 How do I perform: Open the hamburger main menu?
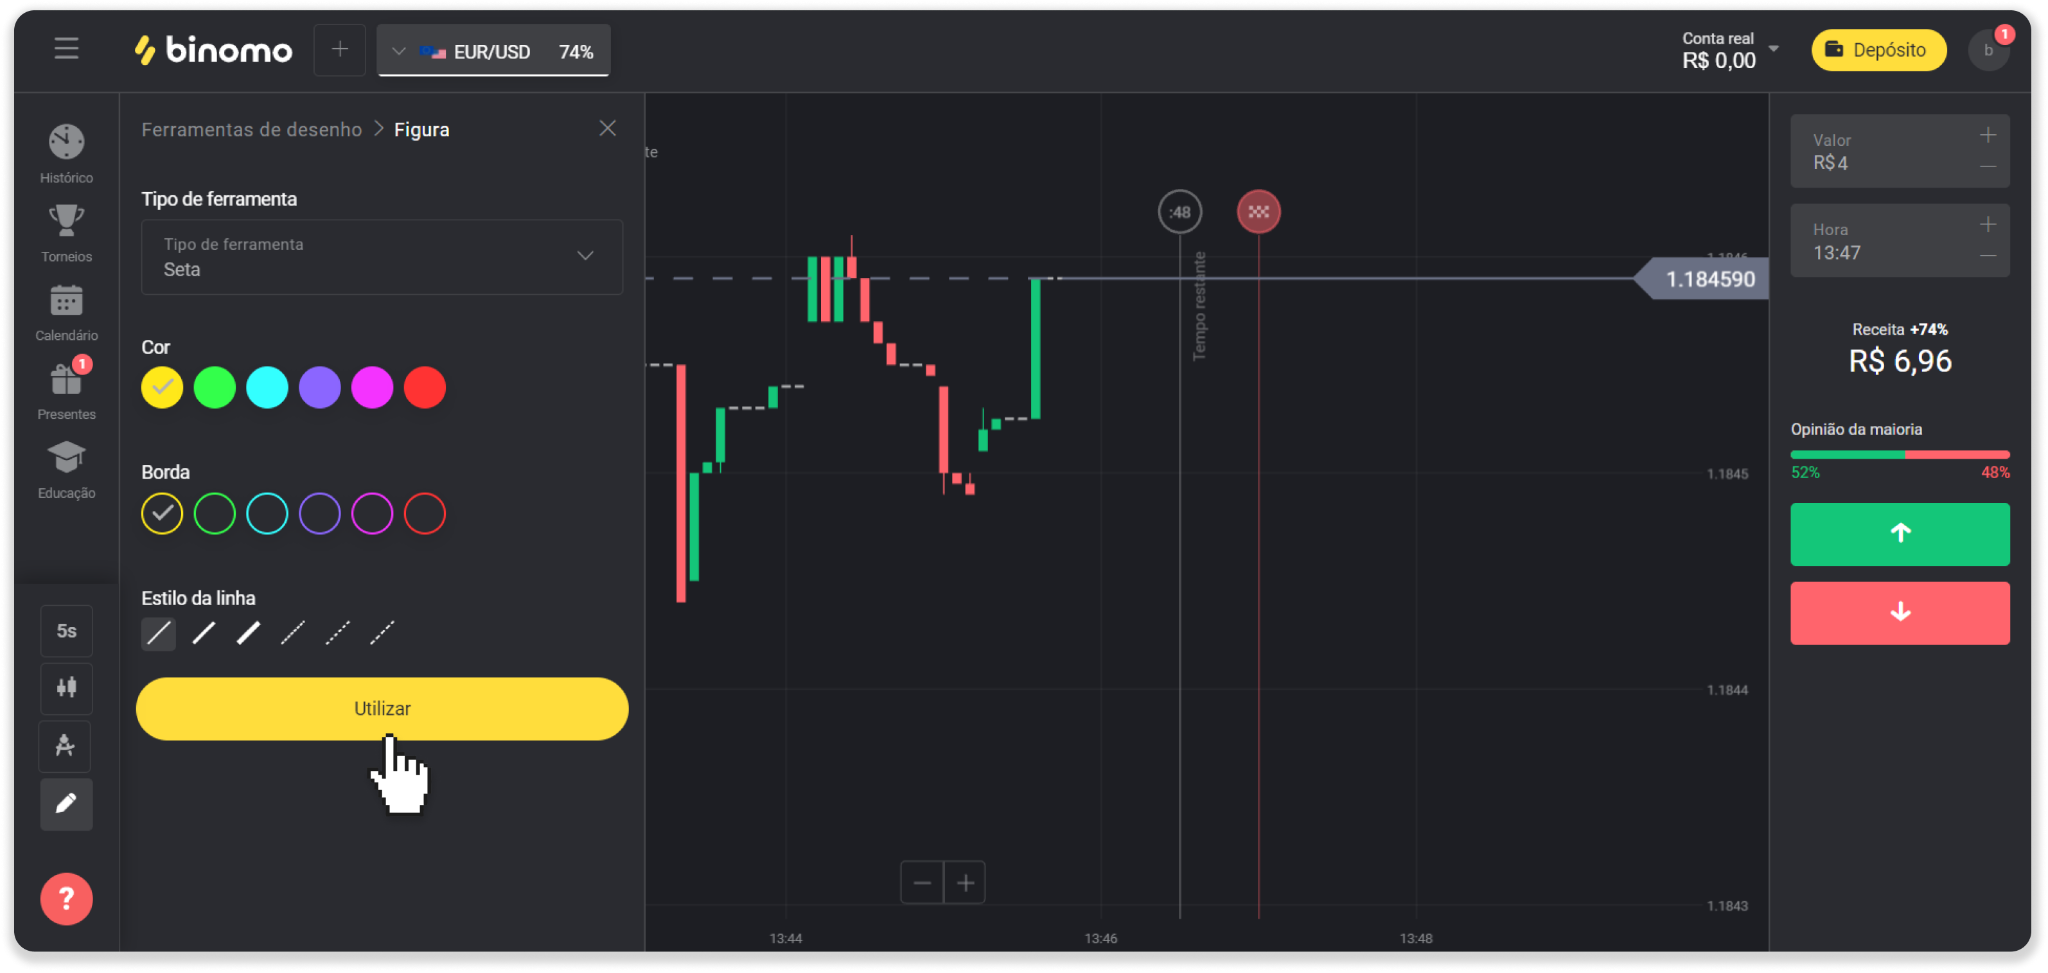tap(66, 49)
